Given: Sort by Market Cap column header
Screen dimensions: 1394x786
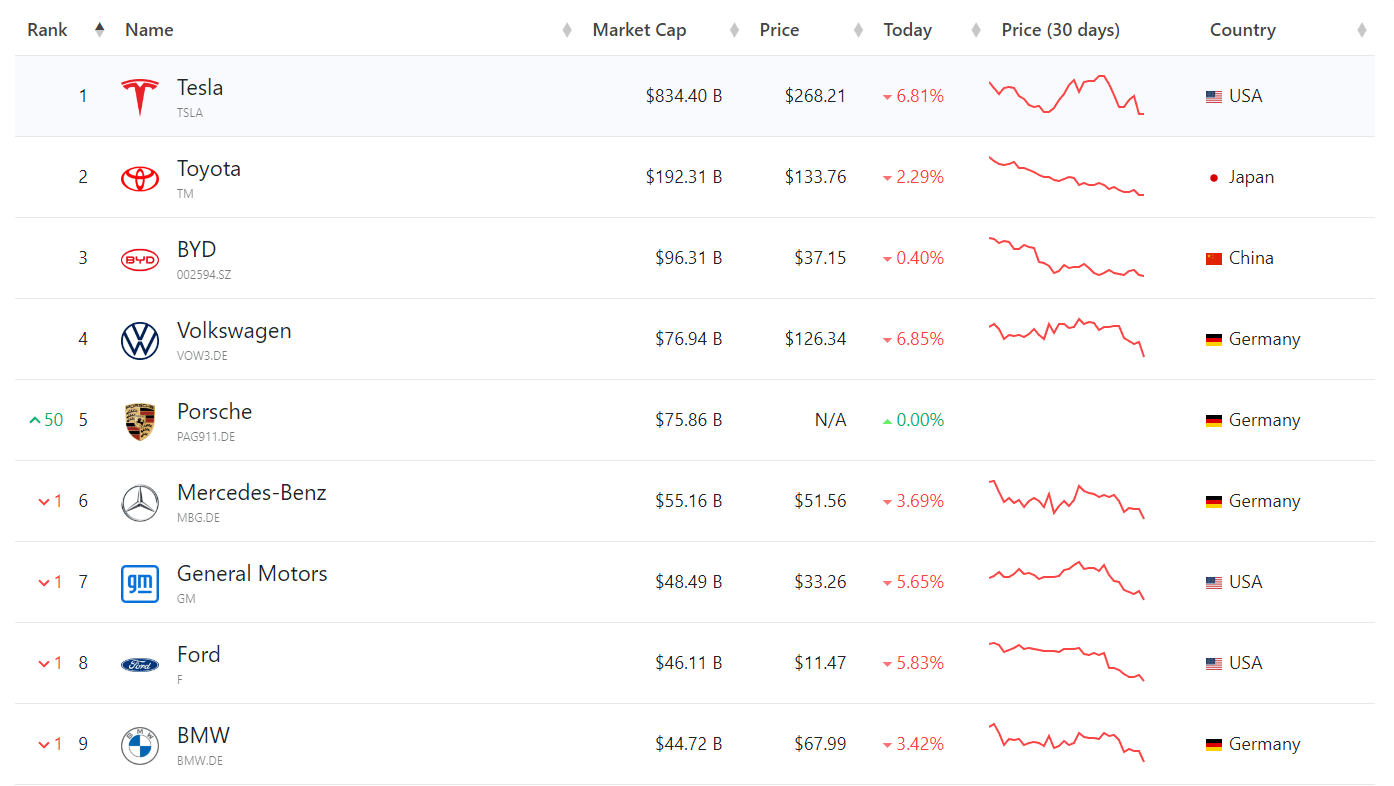Looking at the screenshot, I should pos(640,30).
